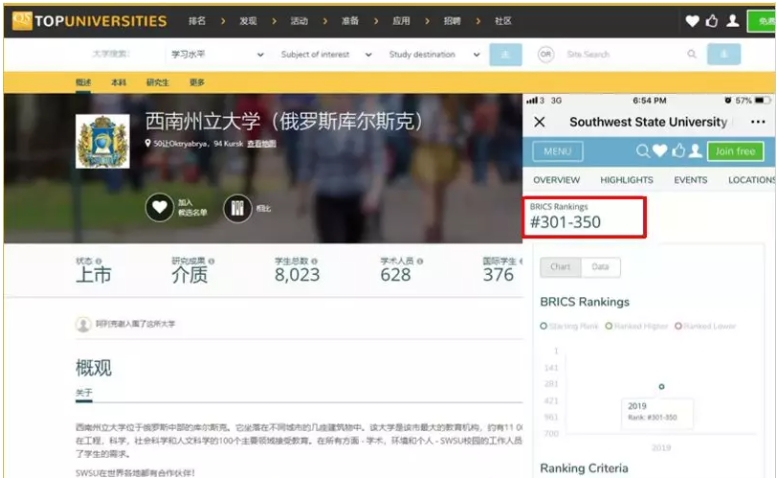This screenshot has height=478, width=779.
Task: Click the blue button after Study destination
Action: 505,54
